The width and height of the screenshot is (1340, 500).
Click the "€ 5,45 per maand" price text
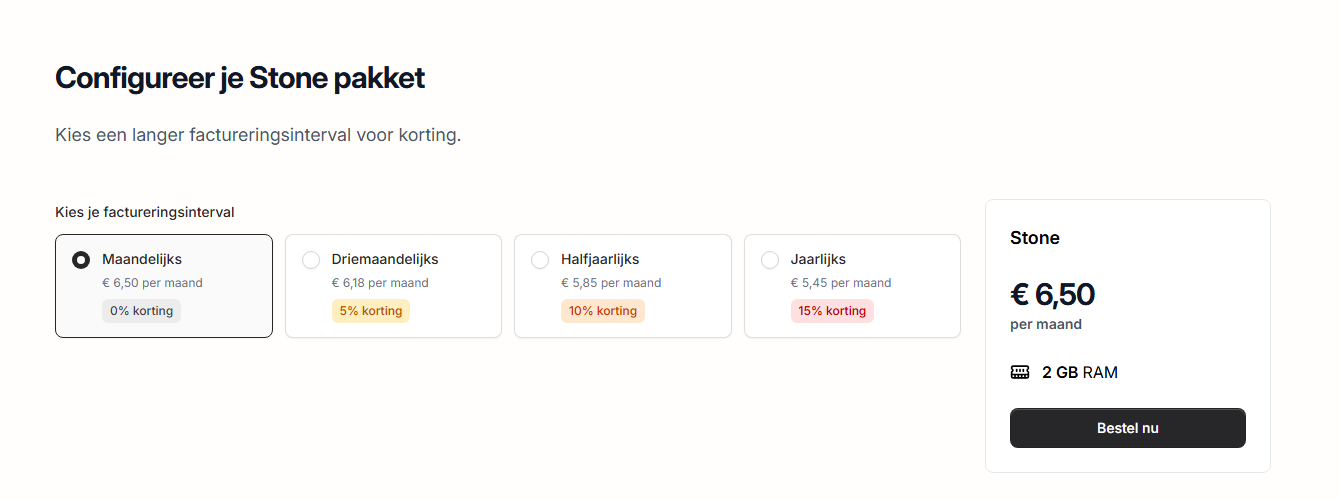point(841,283)
